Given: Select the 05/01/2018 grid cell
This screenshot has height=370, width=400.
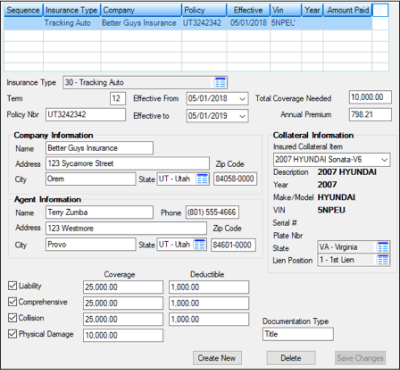Looking at the screenshot, I should [248, 23].
